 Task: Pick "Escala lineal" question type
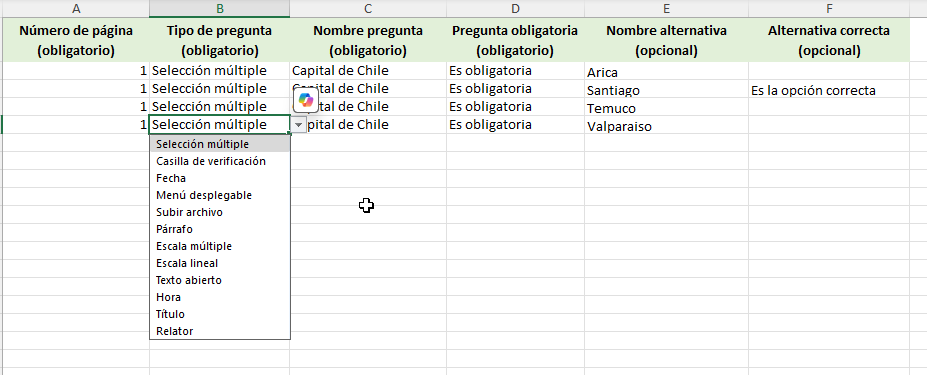point(220,263)
